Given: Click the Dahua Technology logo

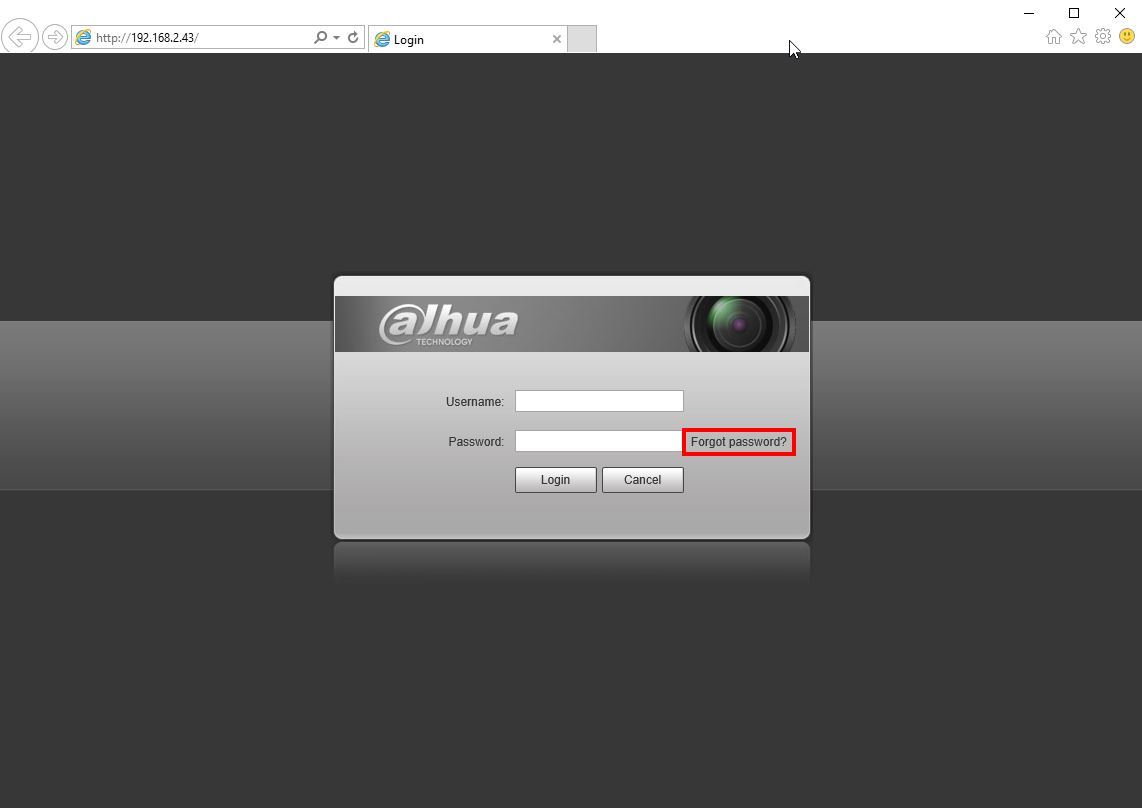Looking at the screenshot, I should pos(450,320).
